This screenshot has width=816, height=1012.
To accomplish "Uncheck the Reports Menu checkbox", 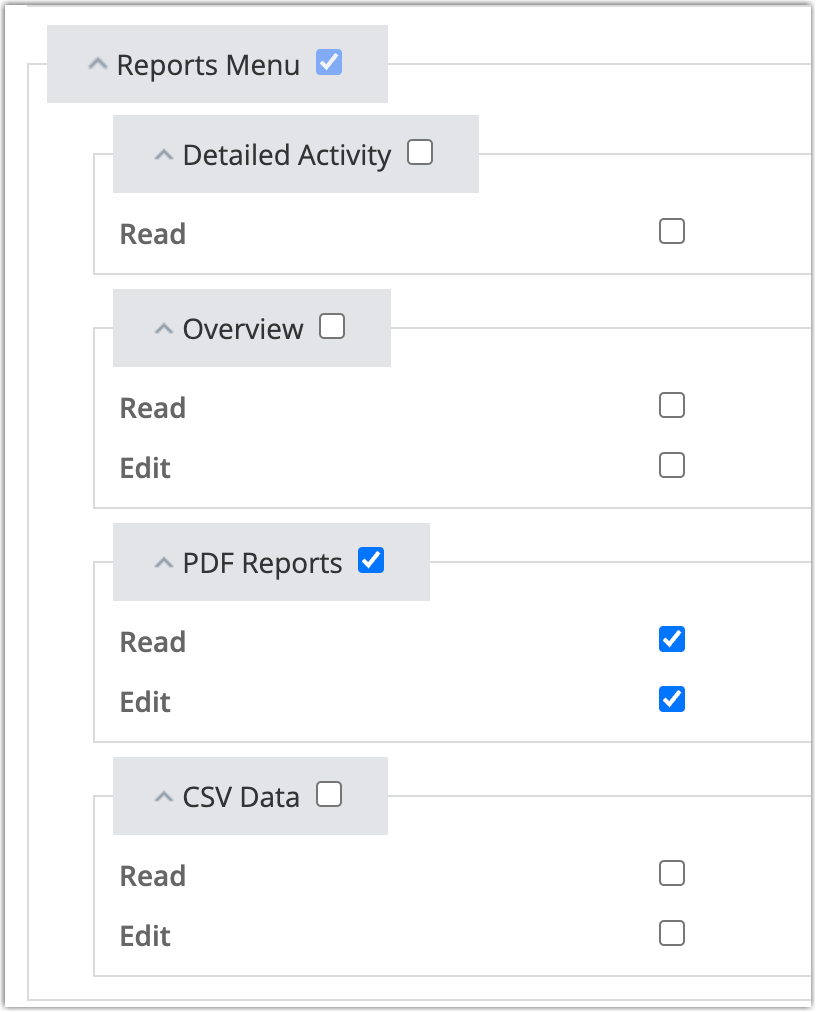I will click(x=329, y=61).
